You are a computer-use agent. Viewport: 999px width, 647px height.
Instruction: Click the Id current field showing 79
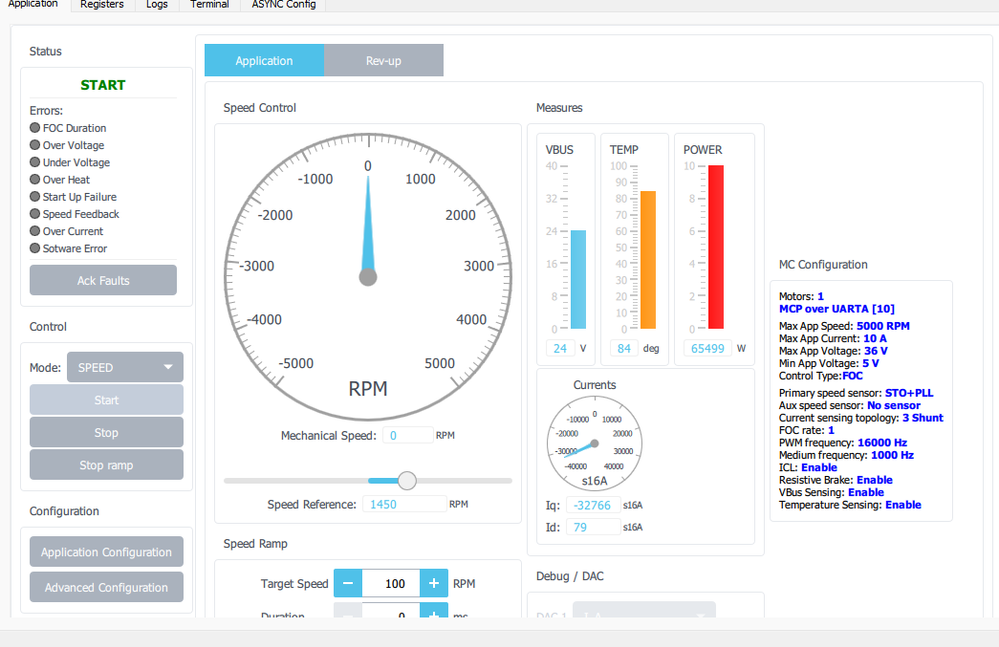coord(593,527)
